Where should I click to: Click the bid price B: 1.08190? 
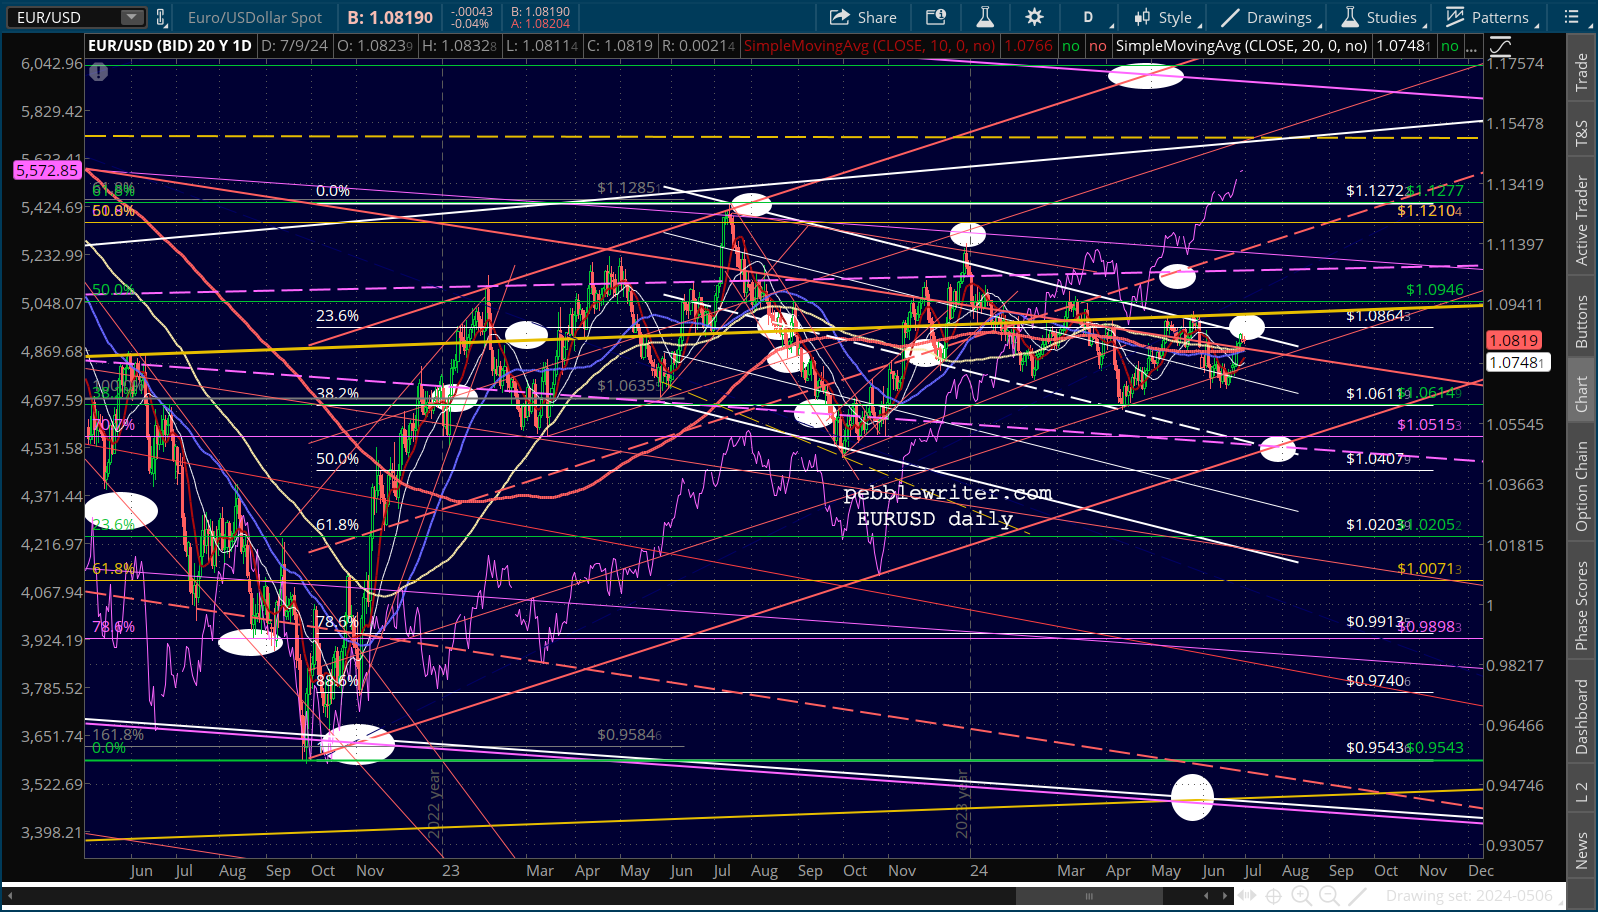[x=390, y=17]
